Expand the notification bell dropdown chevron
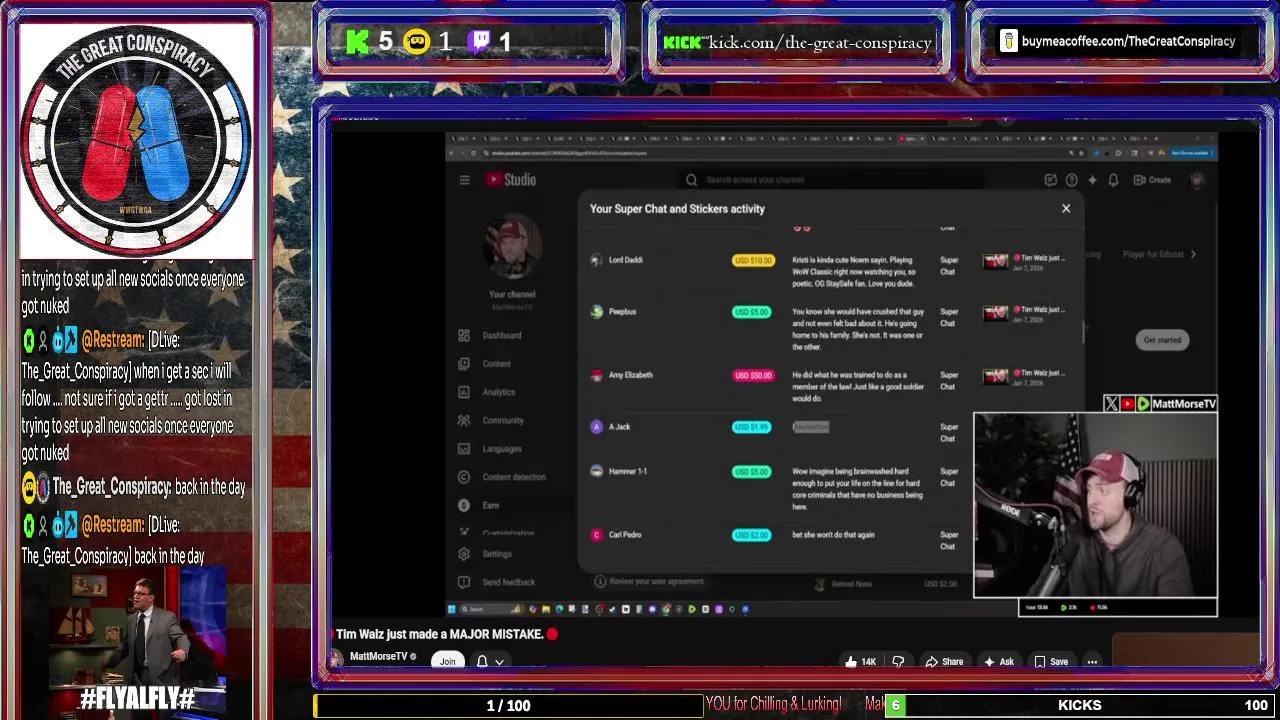This screenshot has width=1280, height=720. coord(499,662)
